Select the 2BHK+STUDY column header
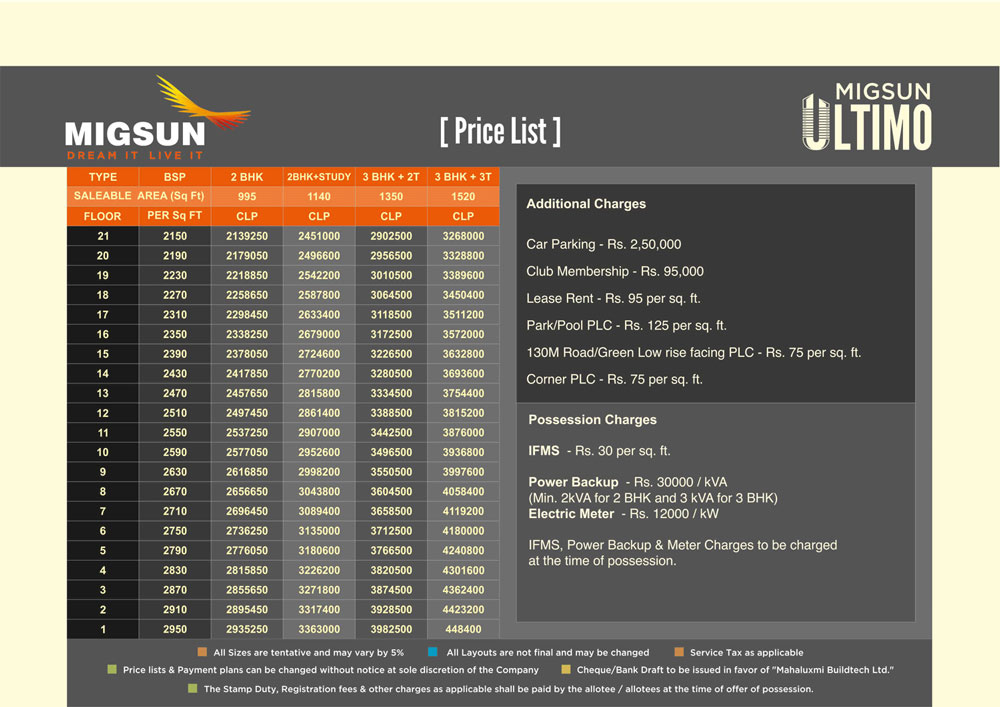Image resolution: width=1000 pixels, height=707 pixels. (x=319, y=177)
